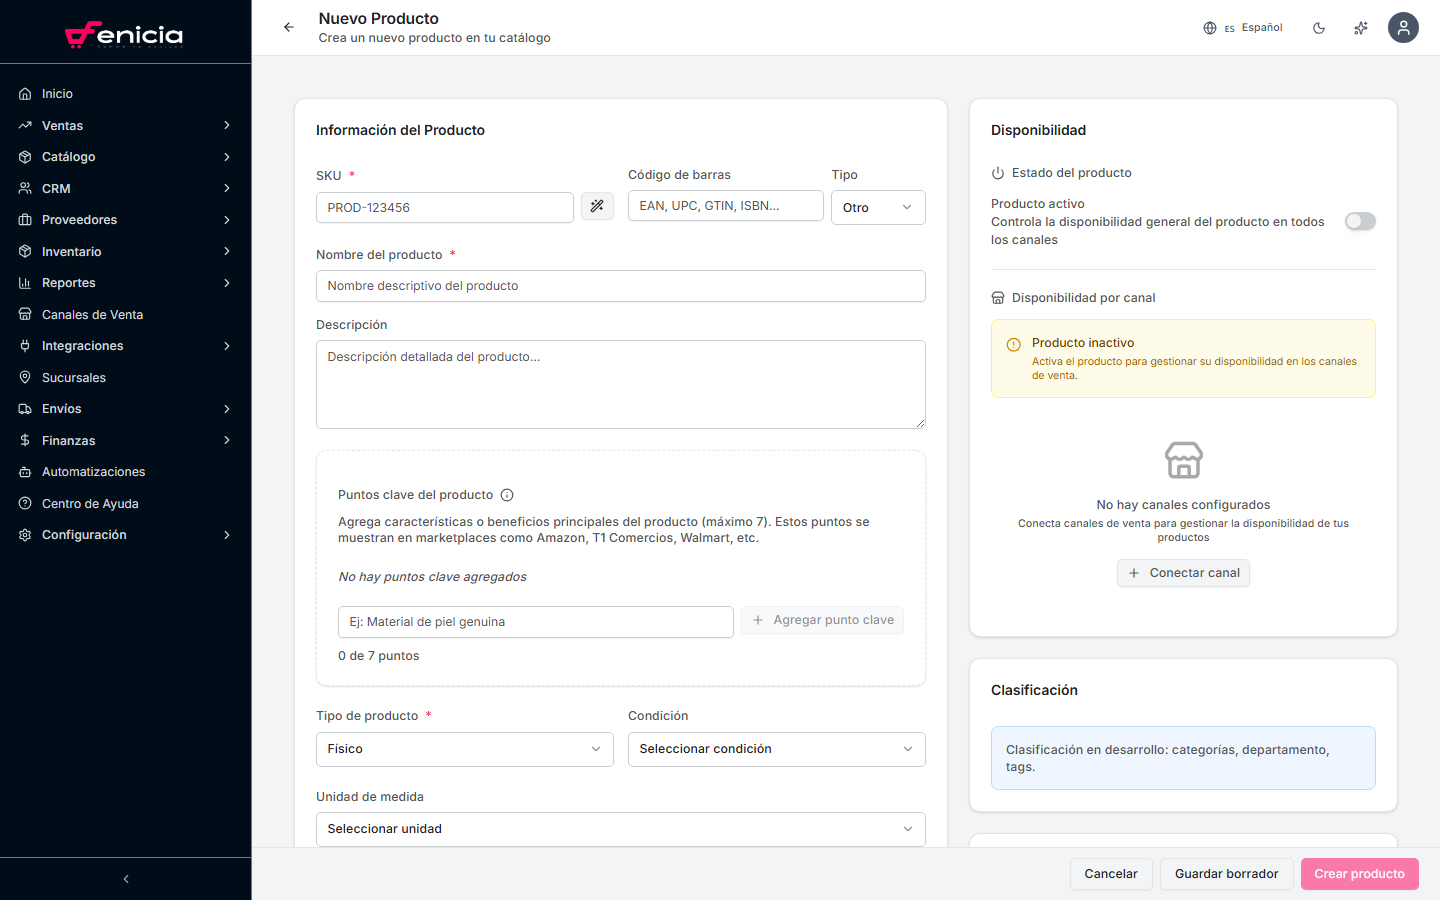Viewport: 1440px width, 900px height.
Task: Open the user profile avatar menu
Action: coord(1403,28)
